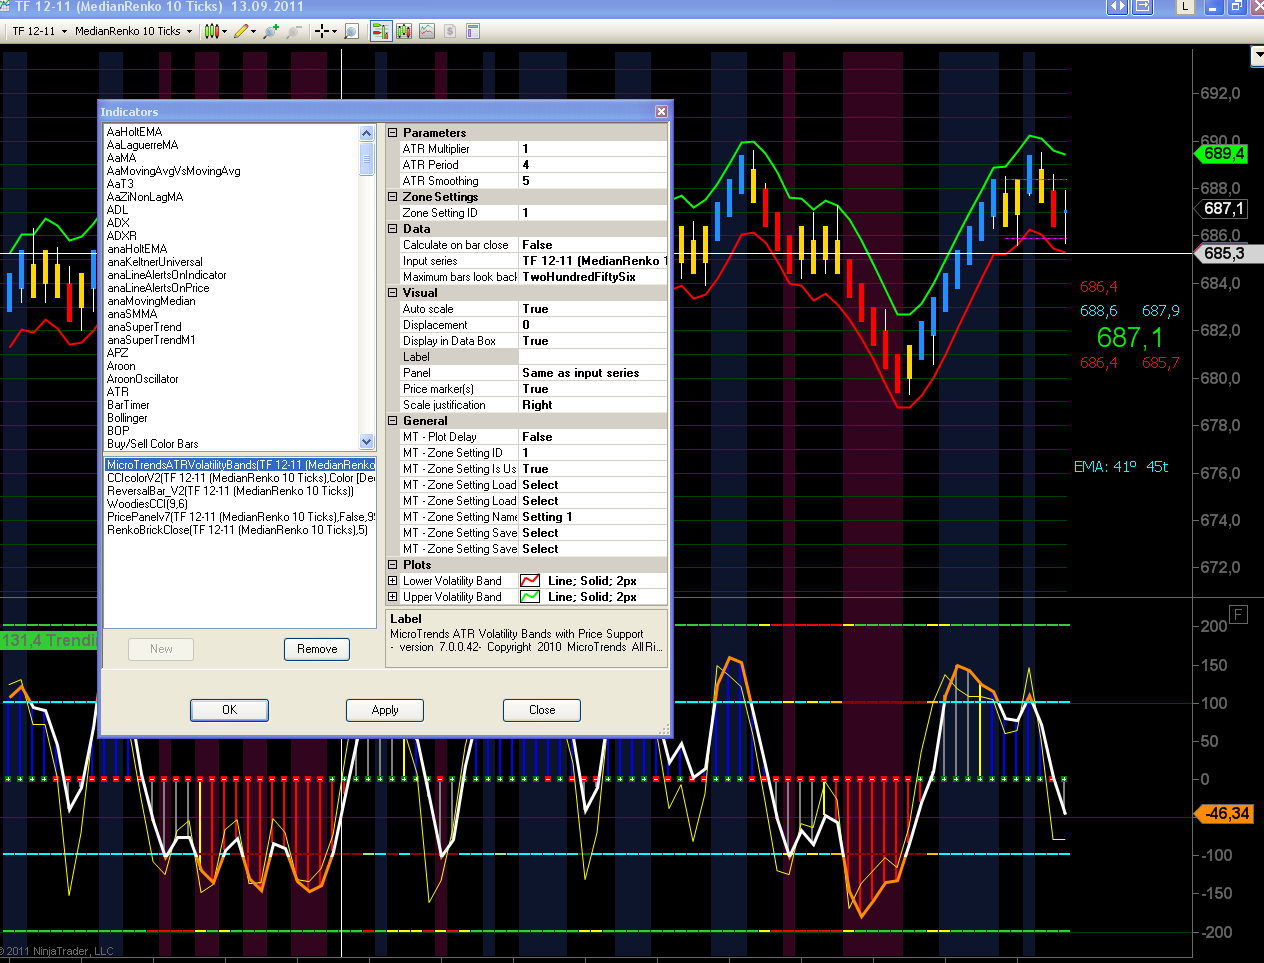
Task: Toggle Display in Data Box value True
Action: coord(592,340)
